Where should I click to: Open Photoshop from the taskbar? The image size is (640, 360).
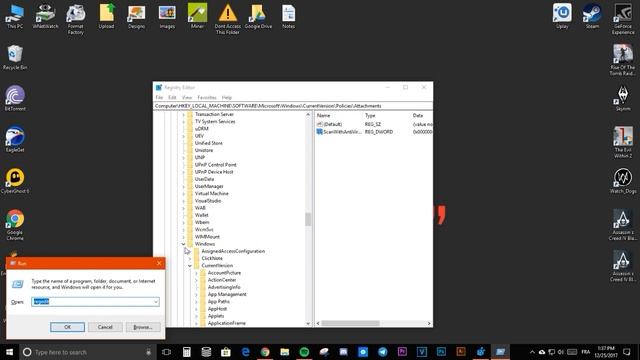pos(441,352)
